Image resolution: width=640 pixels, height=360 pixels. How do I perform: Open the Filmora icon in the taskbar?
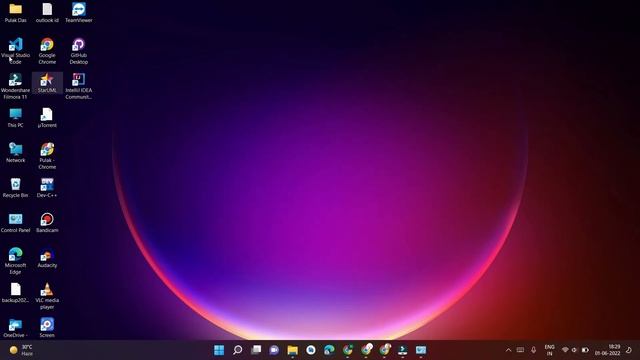(402, 350)
